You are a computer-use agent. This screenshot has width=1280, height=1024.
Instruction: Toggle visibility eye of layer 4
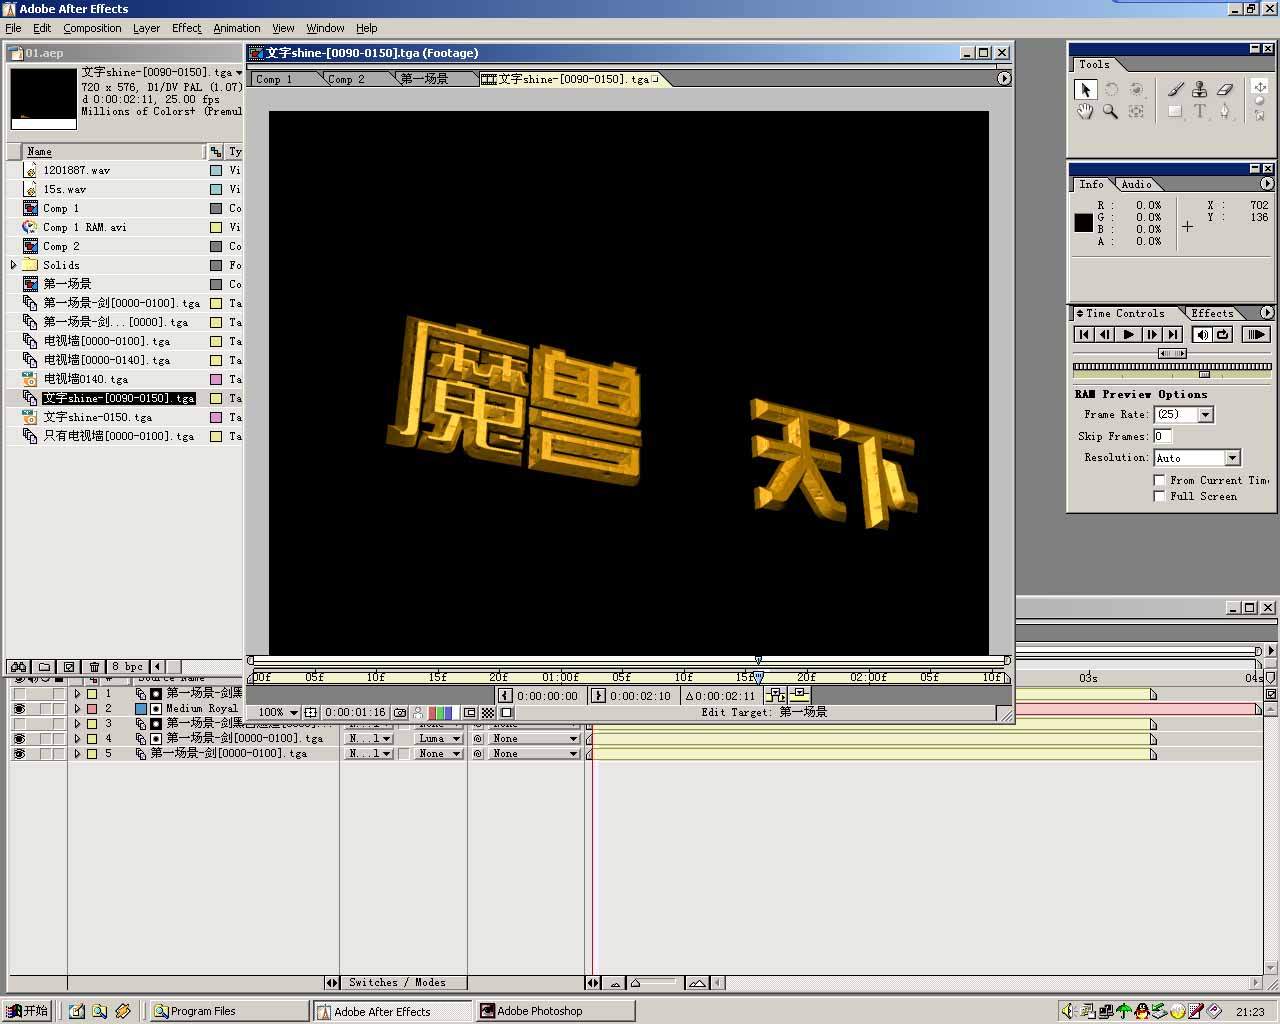pos(18,738)
